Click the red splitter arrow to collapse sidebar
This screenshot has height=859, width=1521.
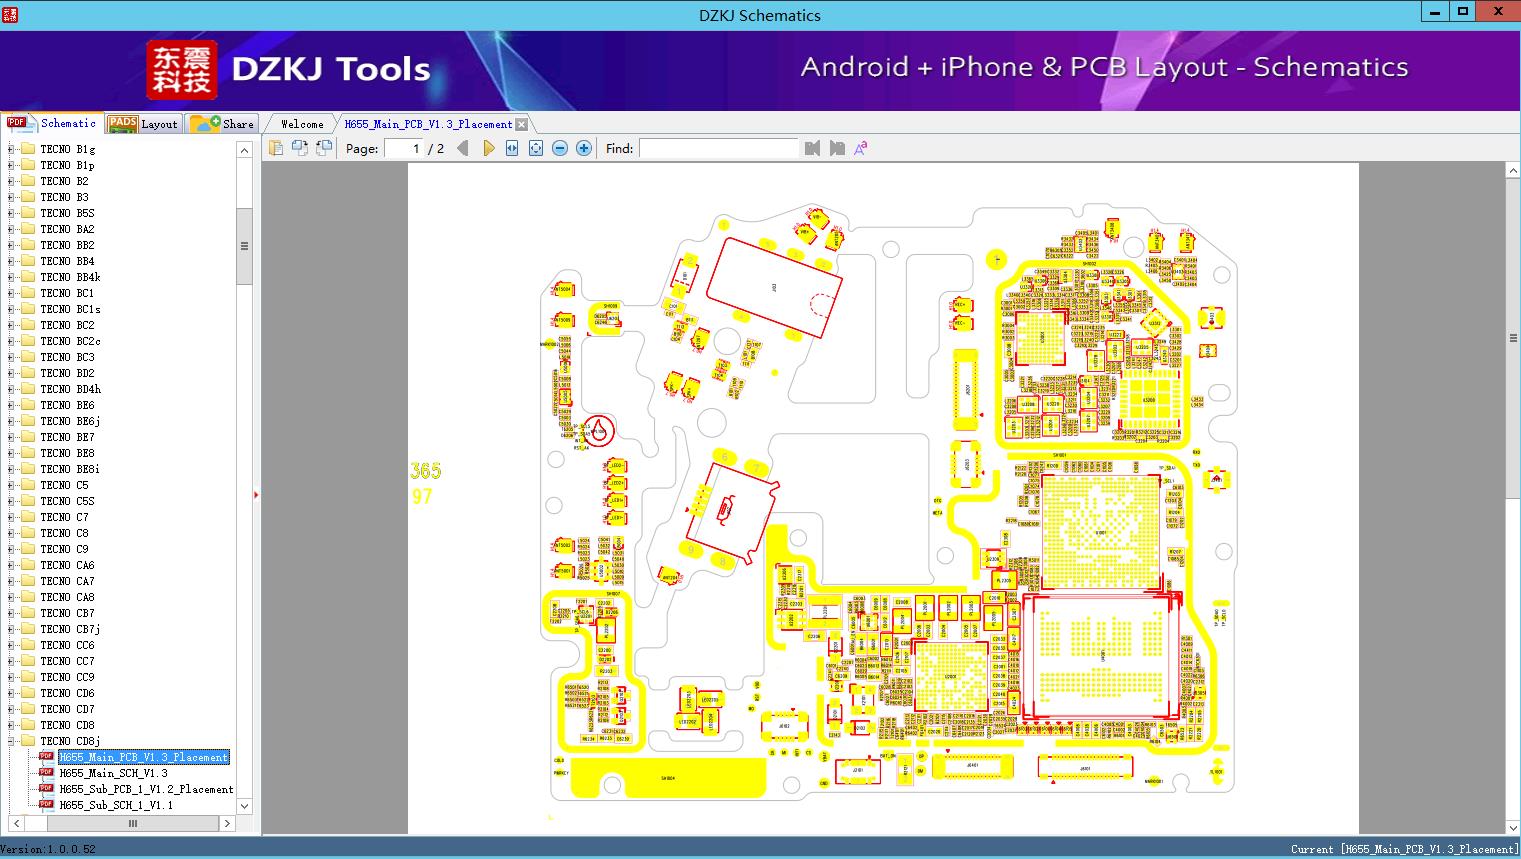pyautogui.click(x=256, y=494)
